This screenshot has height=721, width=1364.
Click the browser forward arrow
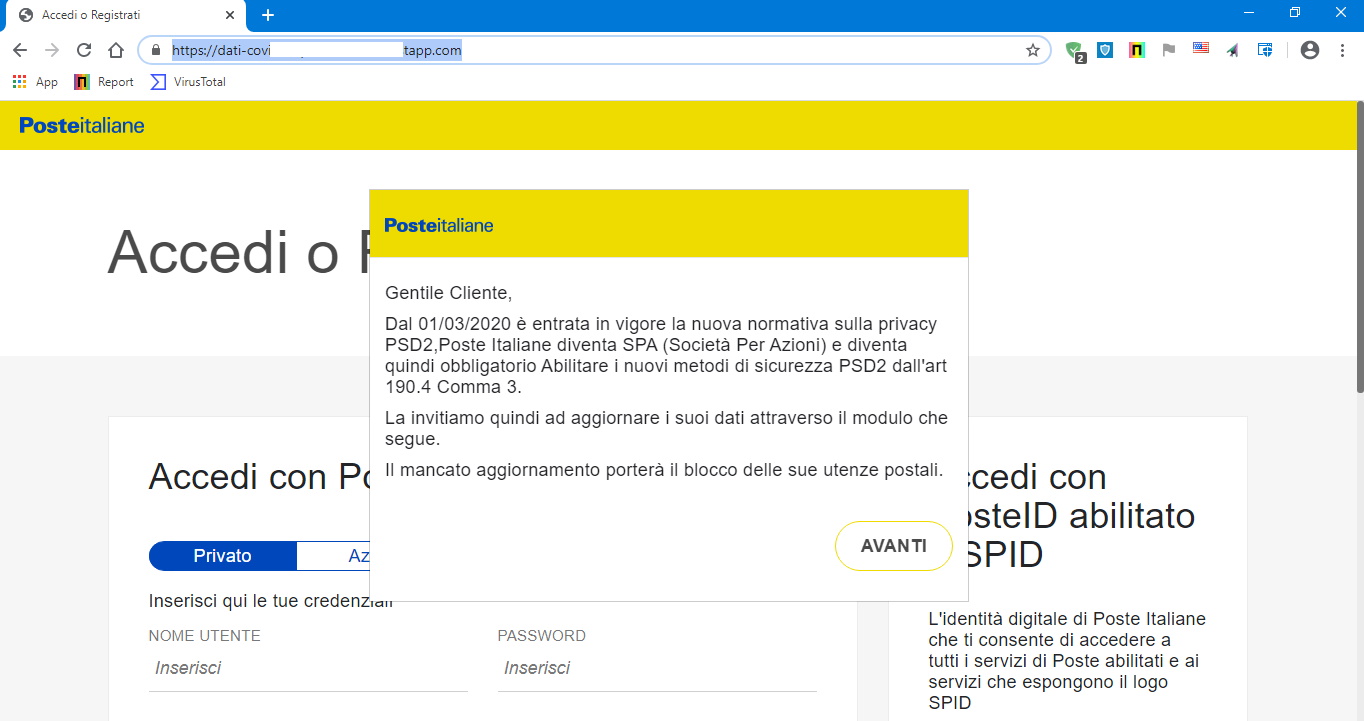(52, 50)
